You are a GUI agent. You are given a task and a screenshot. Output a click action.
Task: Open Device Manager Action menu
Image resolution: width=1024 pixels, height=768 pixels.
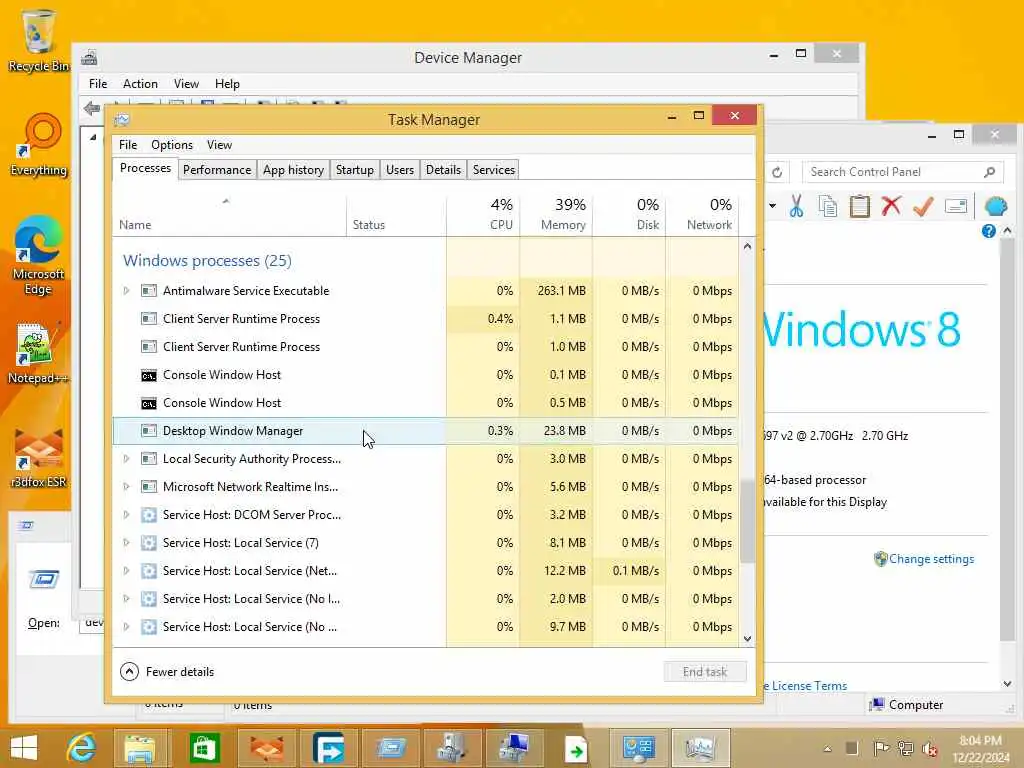pyautogui.click(x=140, y=84)
